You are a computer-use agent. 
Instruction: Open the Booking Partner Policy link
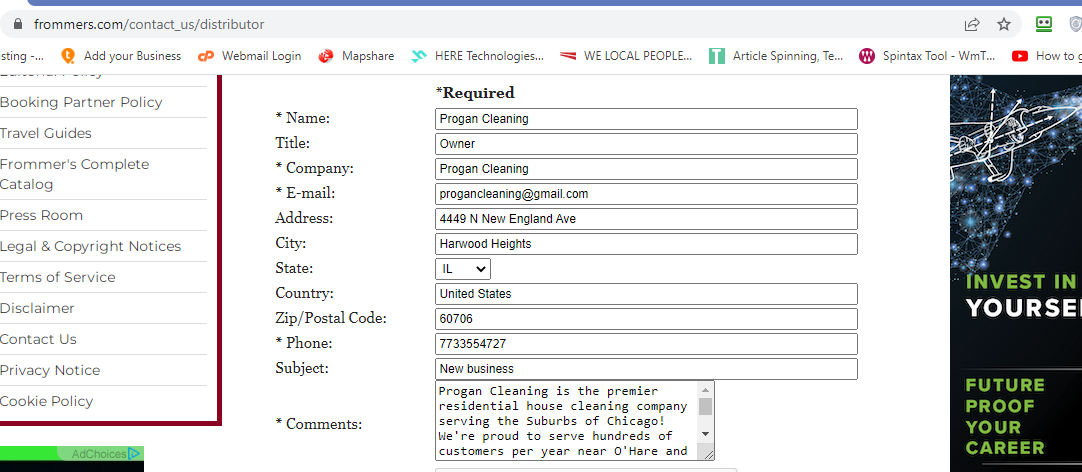click(81, 102)
